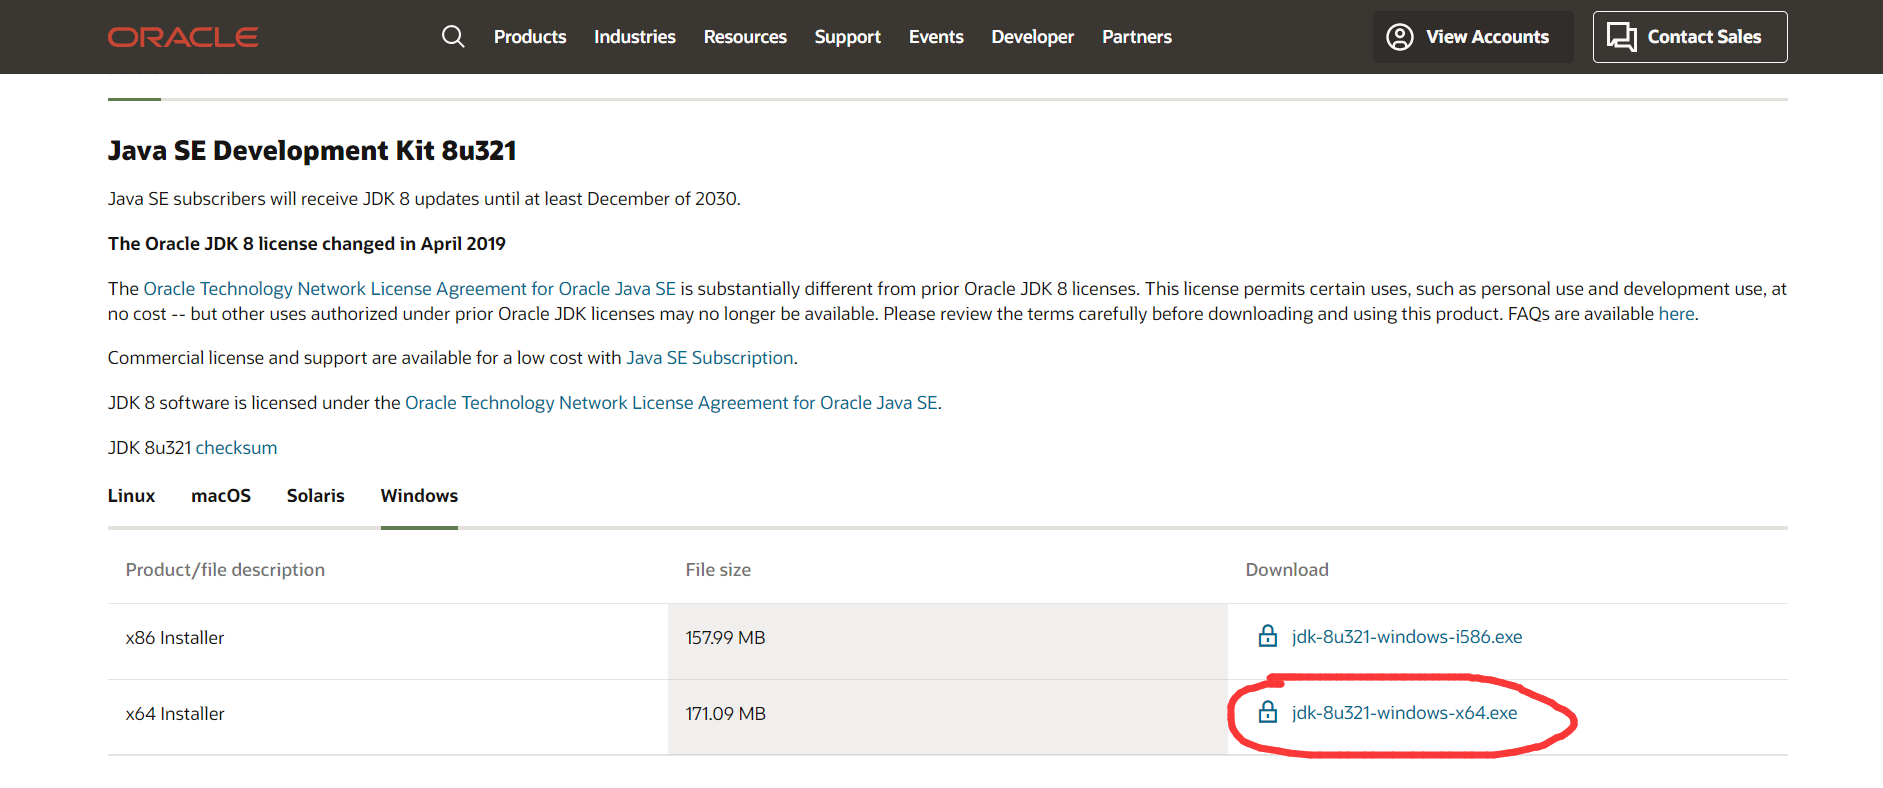Click the 'x86 Installer' row description
Image resolution: width=1883 pixels, height=788 pixels.
point(175,638)
